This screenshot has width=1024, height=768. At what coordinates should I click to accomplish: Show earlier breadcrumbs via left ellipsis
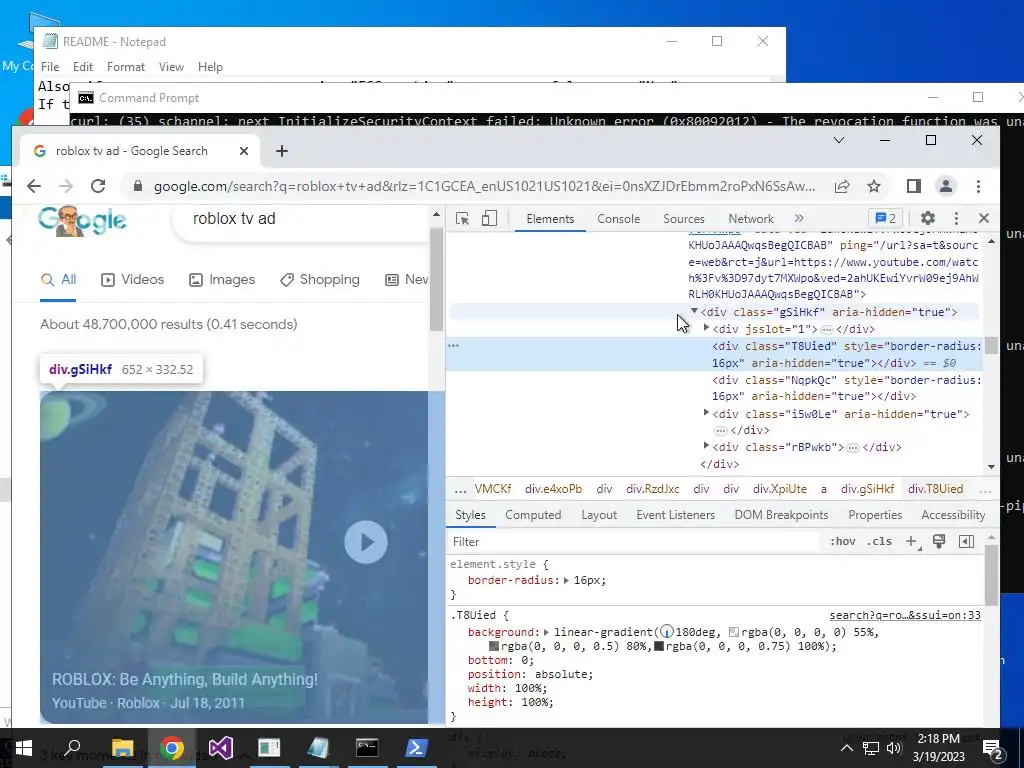[x=460, y=489]
